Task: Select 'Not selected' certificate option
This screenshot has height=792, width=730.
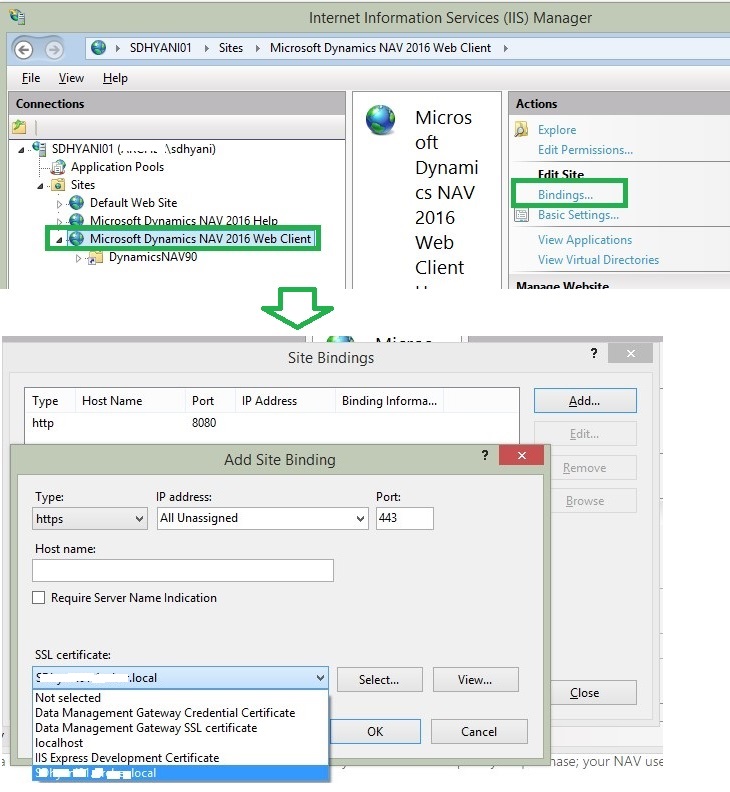Action: [x=180, y=698]
